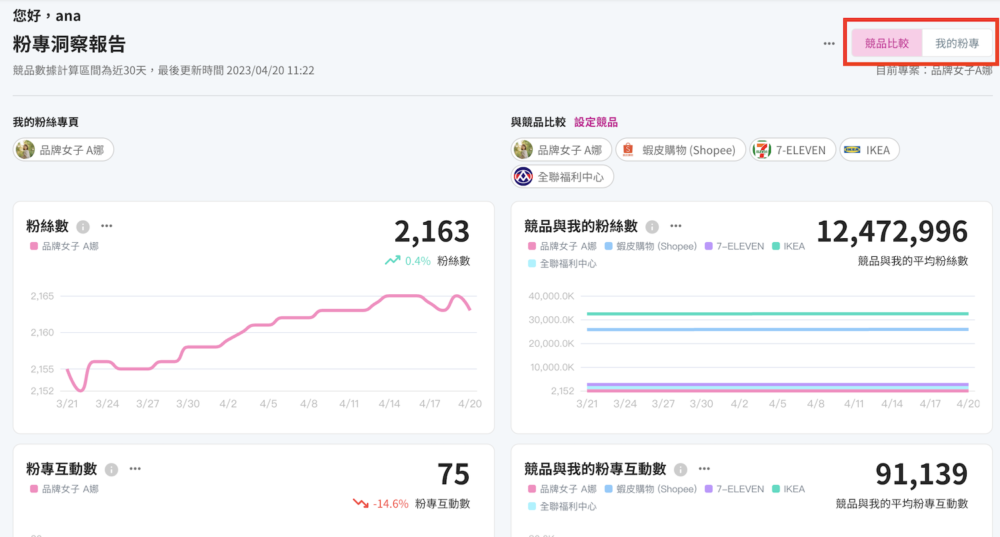Open the three-dot menu next to 粉絲數
This screenshot has width=1000, height=537.
(107, 226)
